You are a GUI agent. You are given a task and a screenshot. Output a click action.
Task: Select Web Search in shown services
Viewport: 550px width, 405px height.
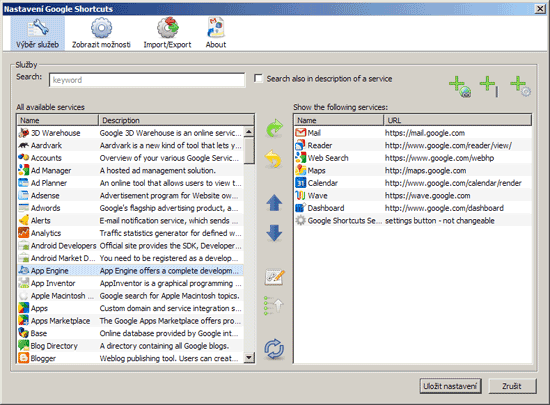point(413,158)
